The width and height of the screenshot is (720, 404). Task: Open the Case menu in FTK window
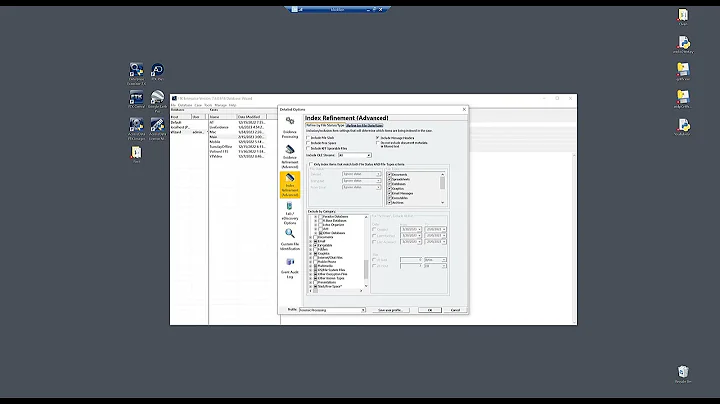click(198, 105)
